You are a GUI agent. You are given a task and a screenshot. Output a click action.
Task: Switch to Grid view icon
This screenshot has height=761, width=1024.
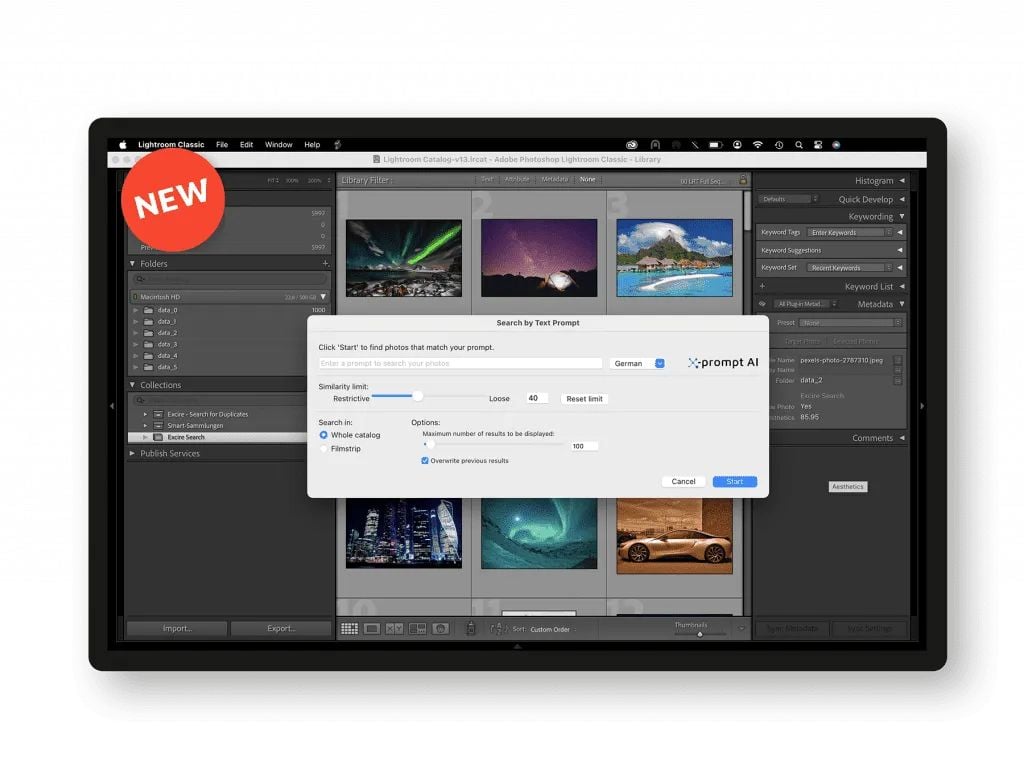pyautogui.click(x=349, y=628)
